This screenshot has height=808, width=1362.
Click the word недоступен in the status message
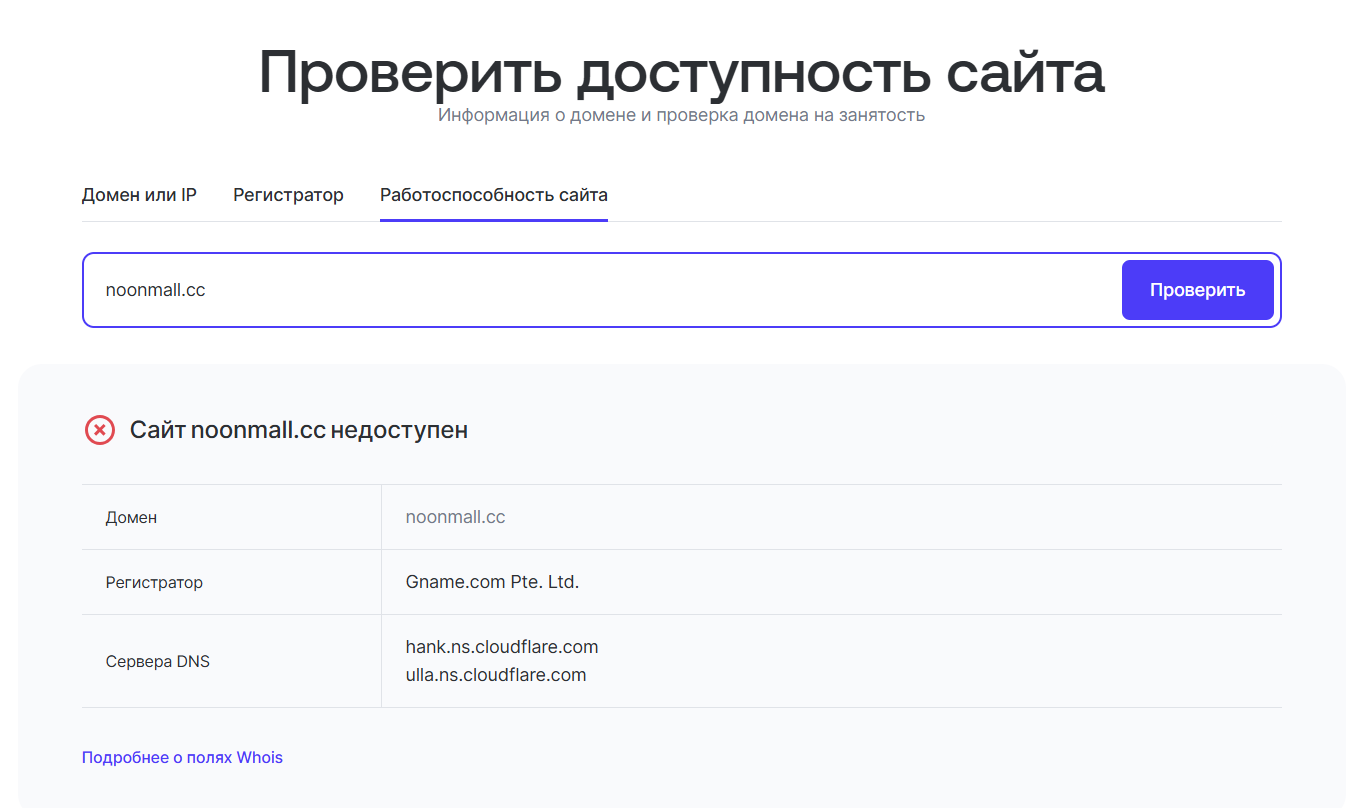[399, 431]
